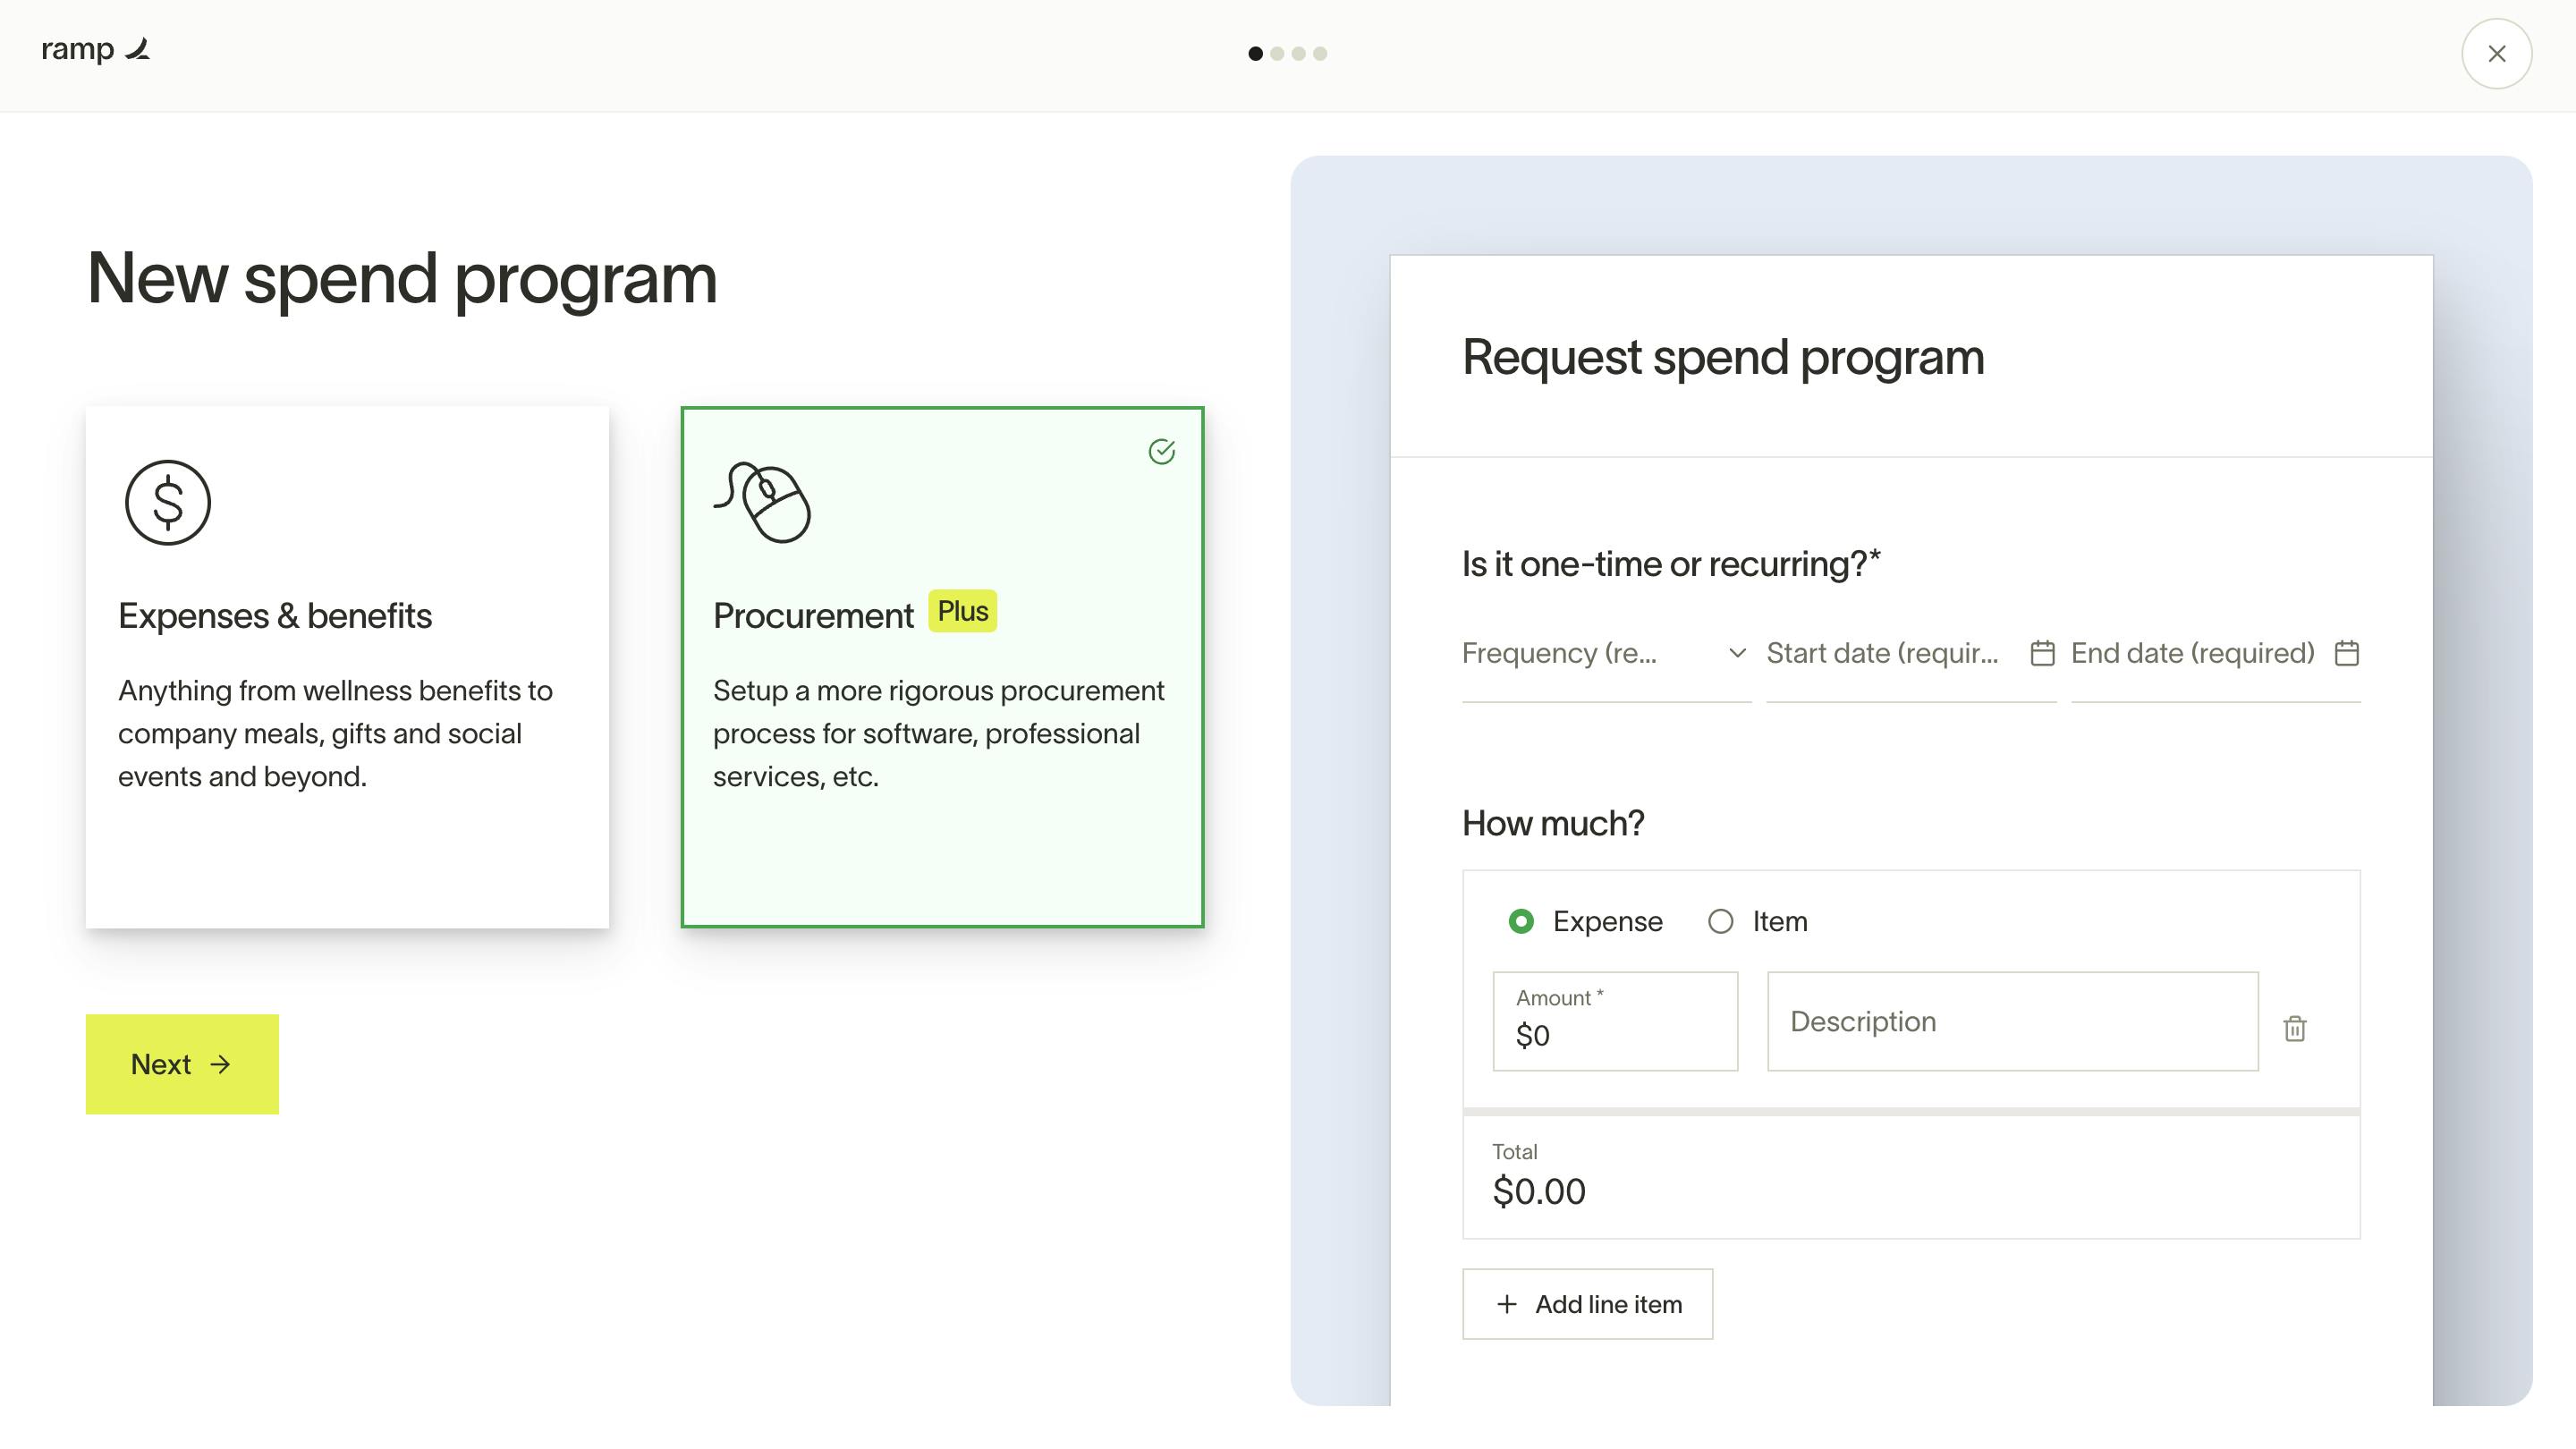Click the computer mouse Procurement icon
The image size is (2576, 1449).
coord(764,503)
